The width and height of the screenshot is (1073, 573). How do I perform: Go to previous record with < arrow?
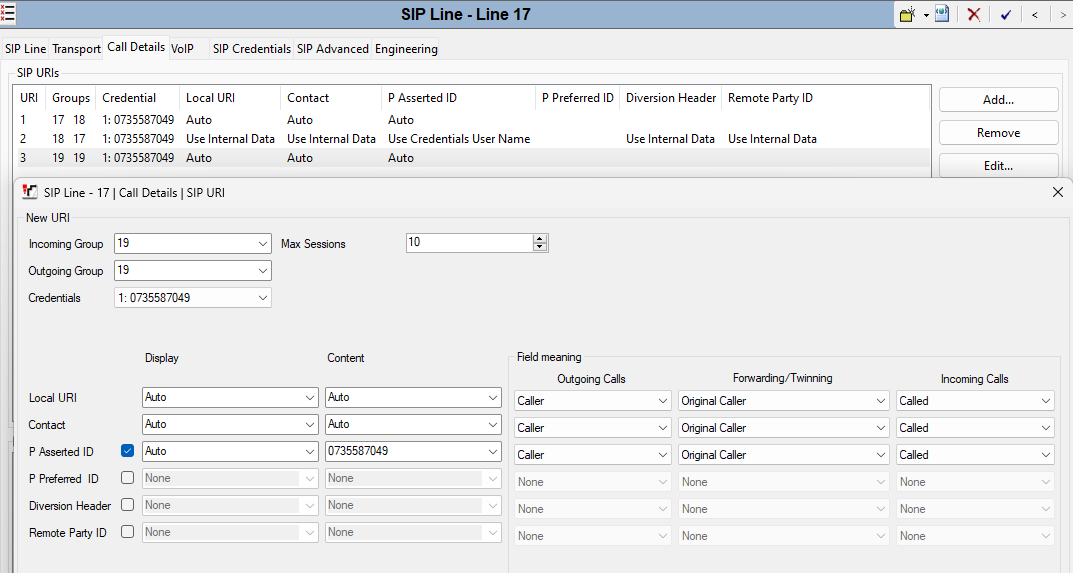tap(1035, 14)
